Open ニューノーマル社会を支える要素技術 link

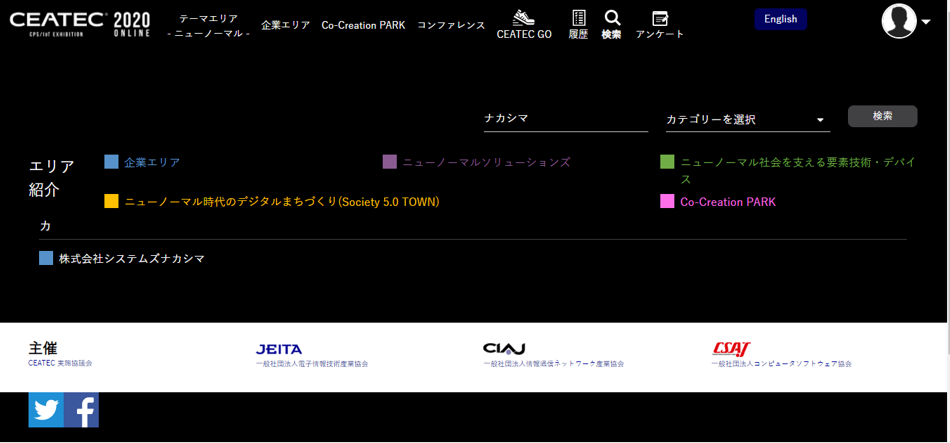coord(797,171)
